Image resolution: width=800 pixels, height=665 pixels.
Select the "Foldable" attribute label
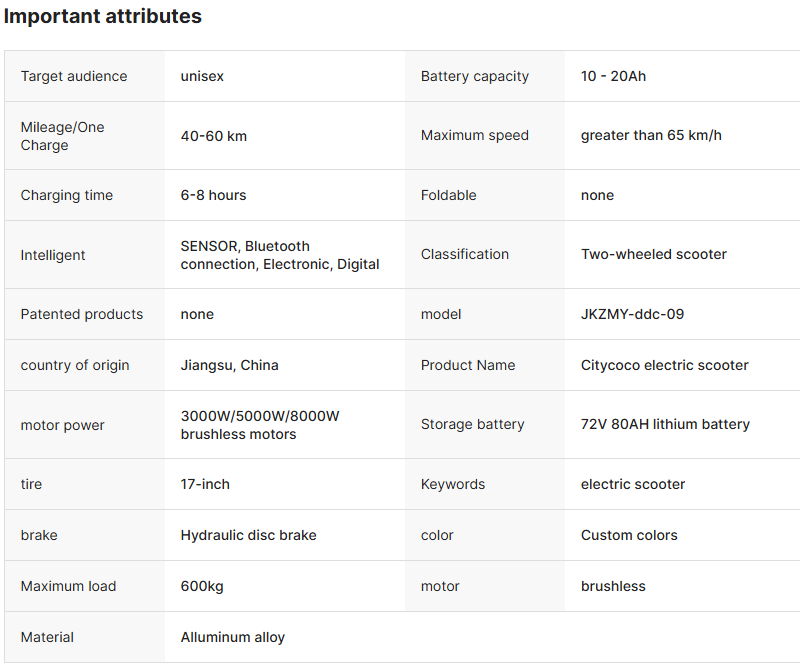[x=448, y=195]
